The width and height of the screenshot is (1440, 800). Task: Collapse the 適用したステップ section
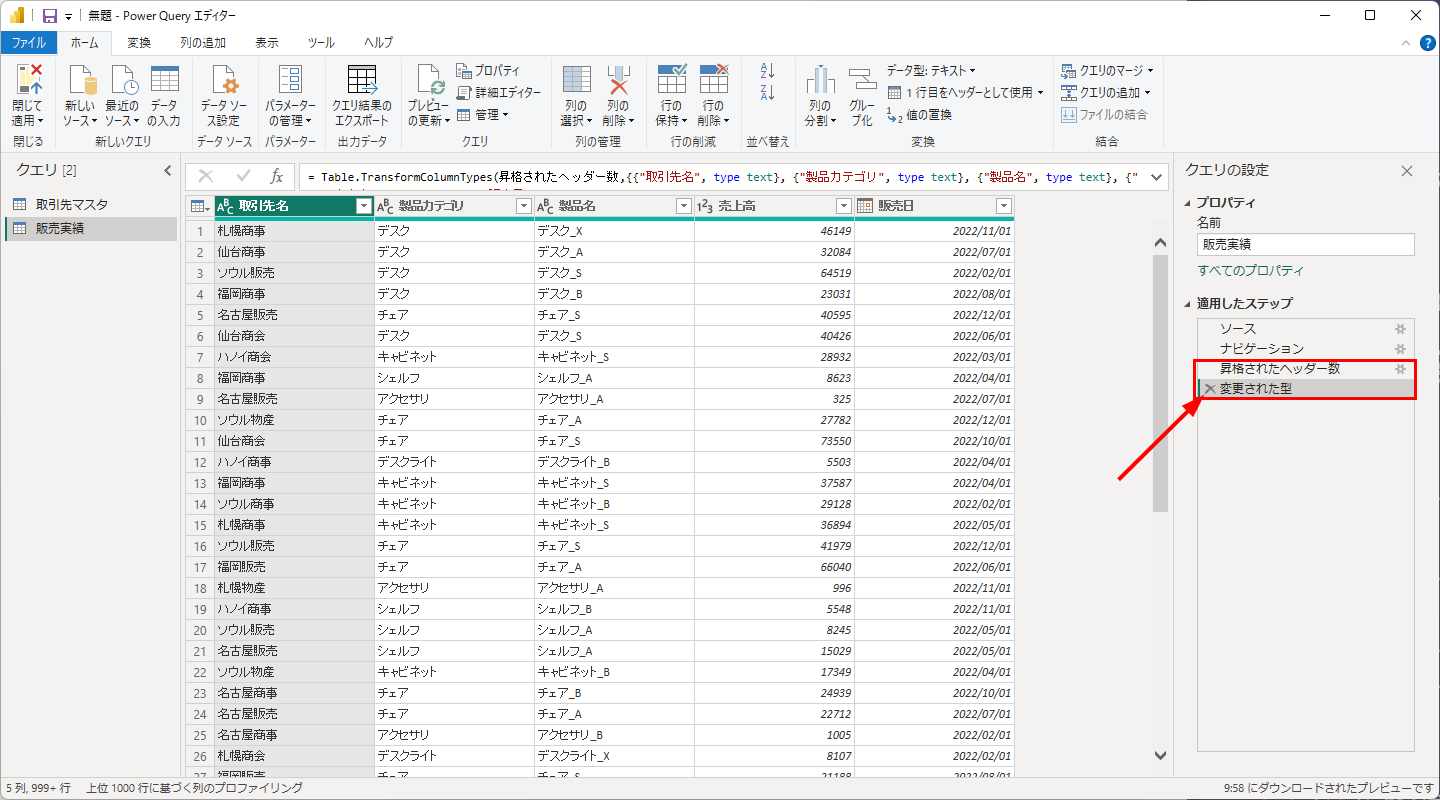click(x=1187, y=304)
